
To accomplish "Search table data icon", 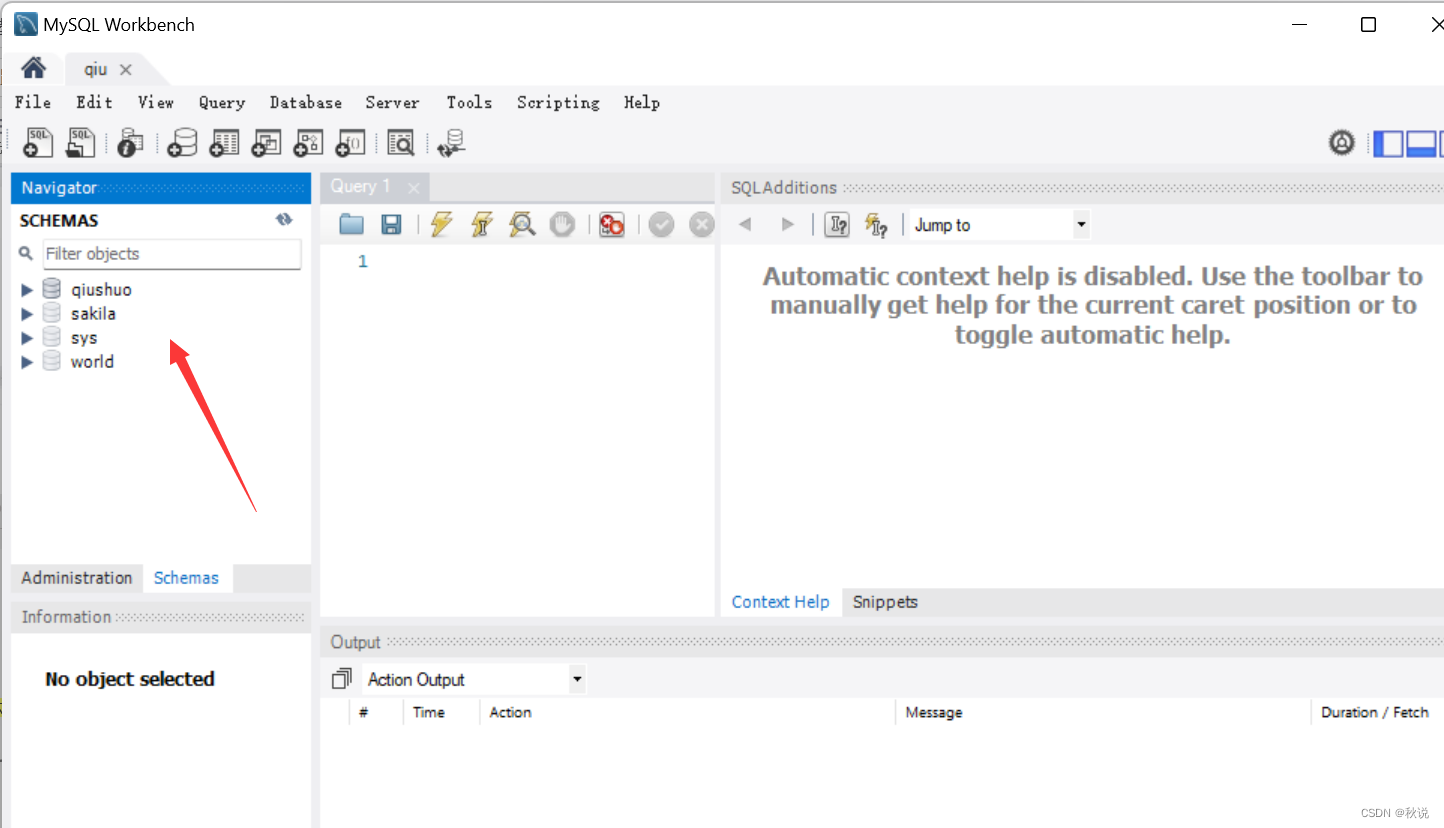I will (400, 142).
